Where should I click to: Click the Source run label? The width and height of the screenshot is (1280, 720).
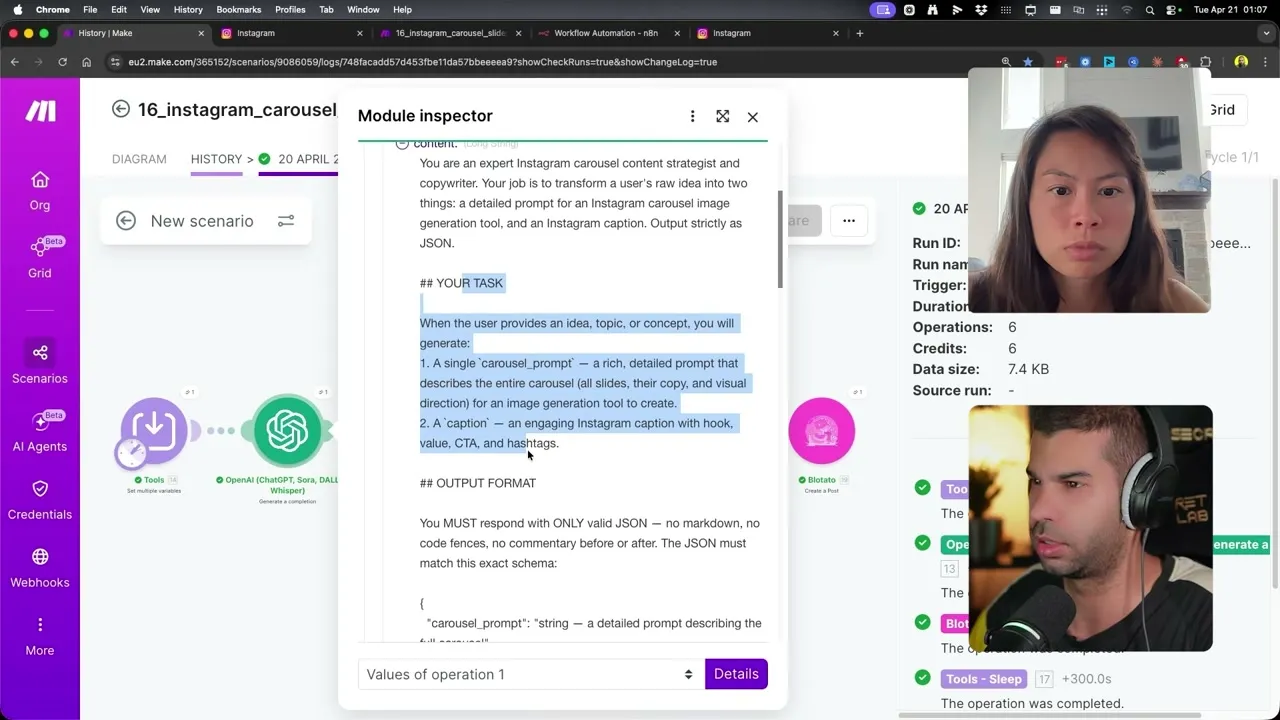(952, 390)
